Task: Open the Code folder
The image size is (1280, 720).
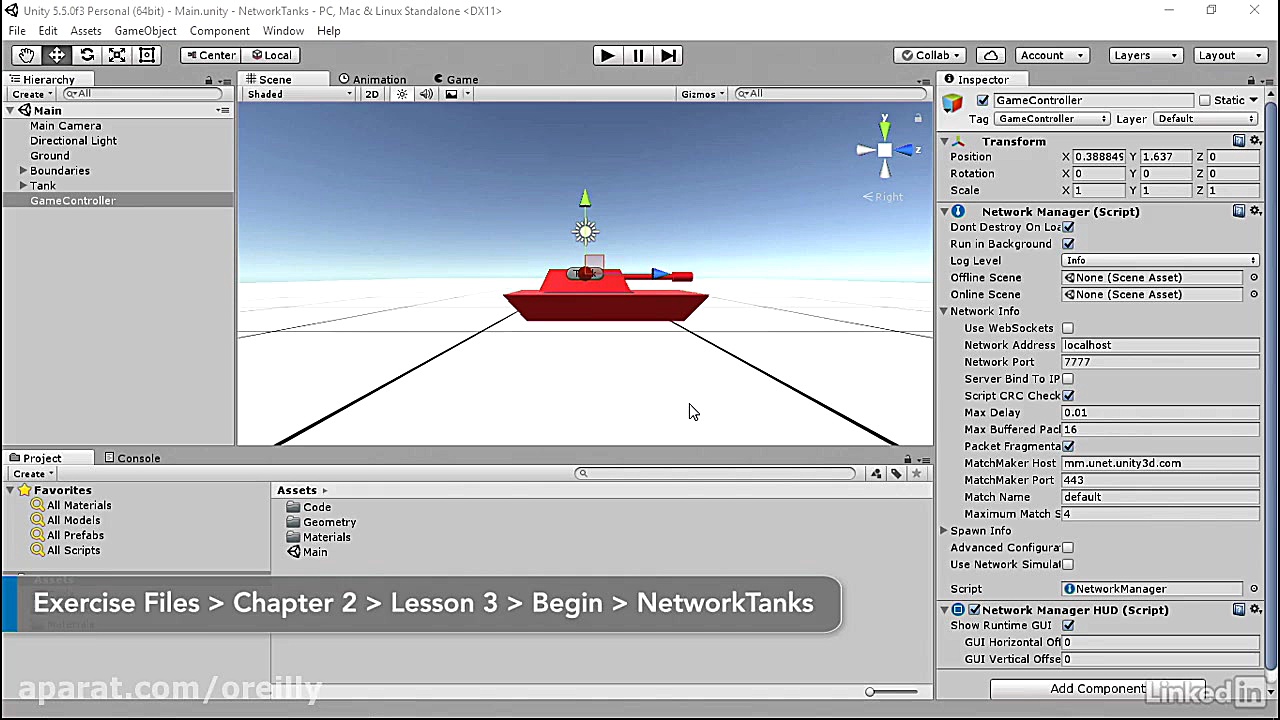Action: click(x=309, y=507)
